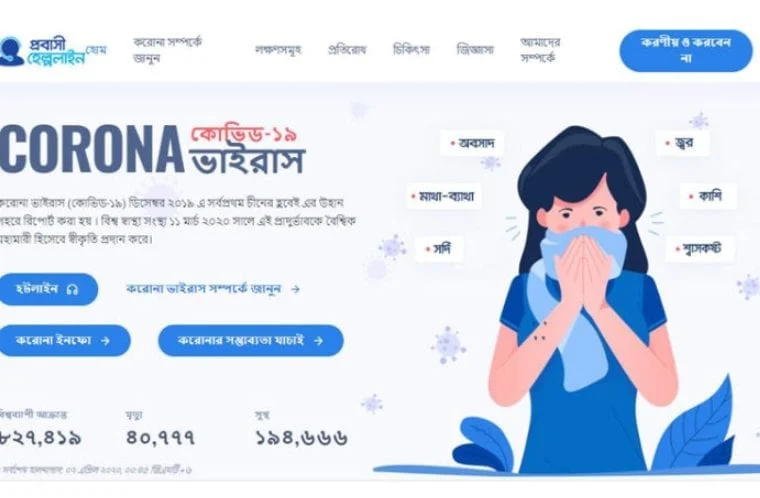Image resolution: width=760 pixels, height=498 pixels.
Task: Click the অবসাদ symptom label
Action: (x=473, y=143)
